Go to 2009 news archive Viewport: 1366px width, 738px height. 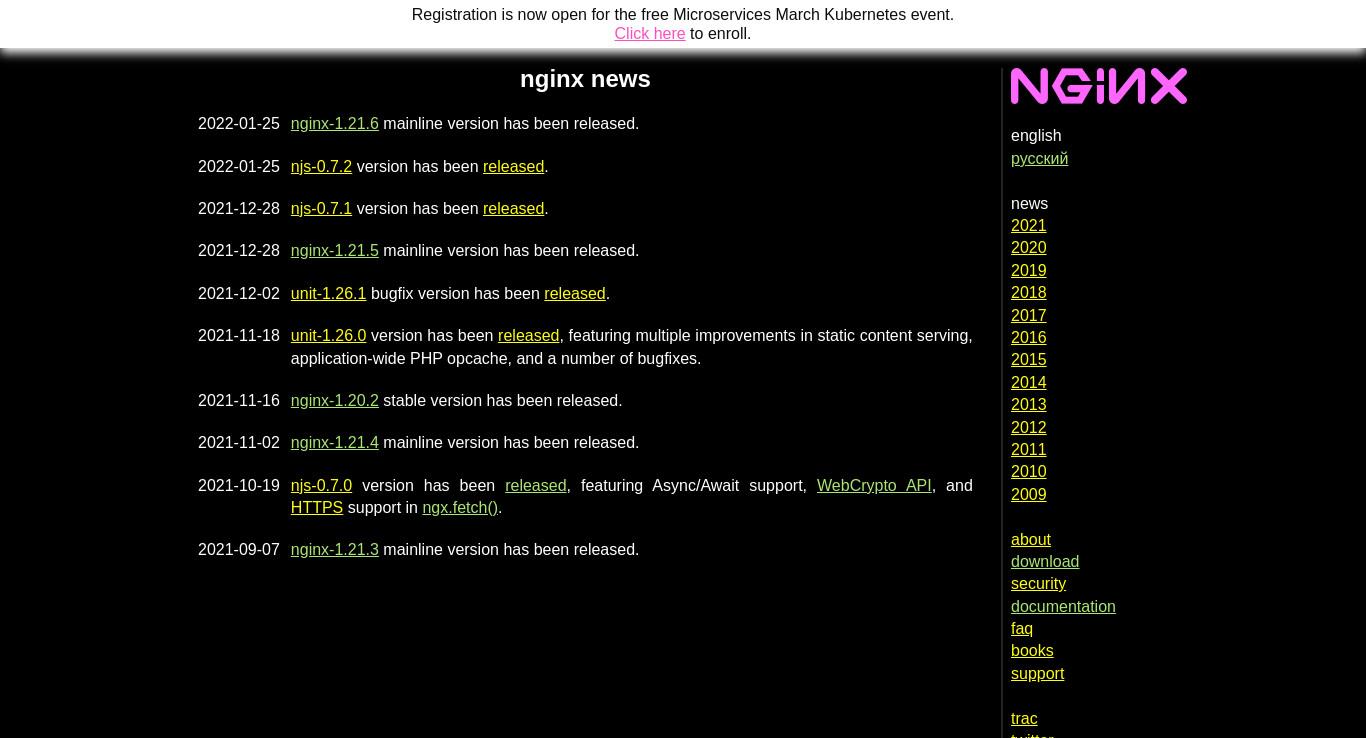point(1029,494)
